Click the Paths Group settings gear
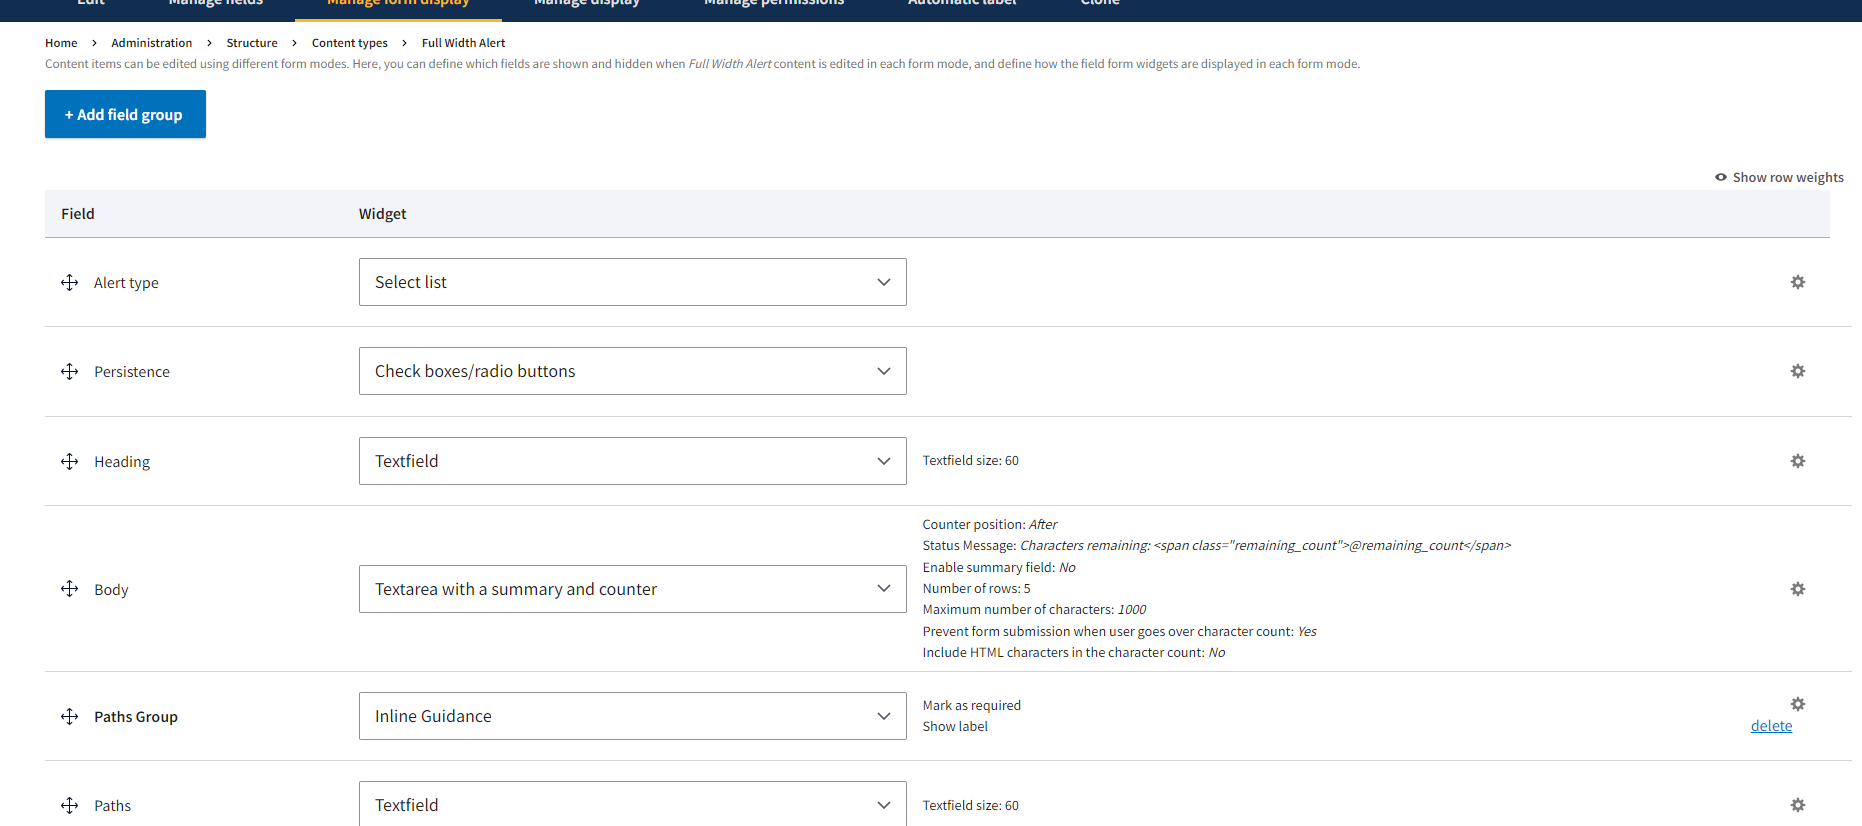 [x=1798, y=704]
